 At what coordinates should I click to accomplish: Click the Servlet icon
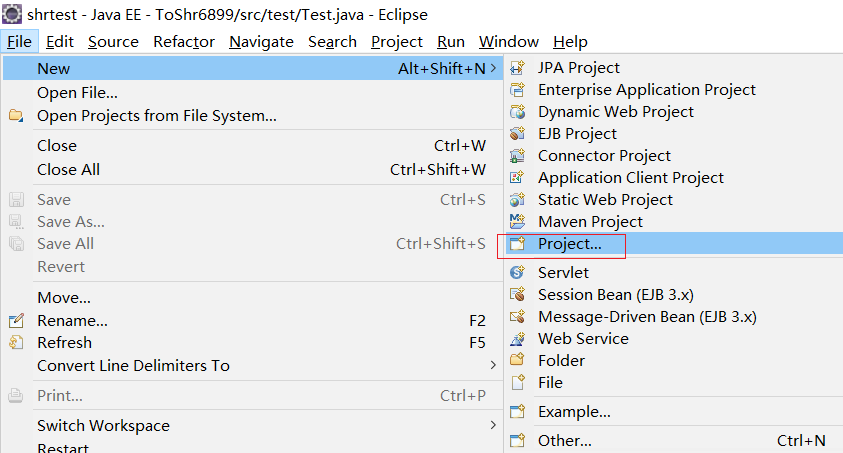point(517,273)
